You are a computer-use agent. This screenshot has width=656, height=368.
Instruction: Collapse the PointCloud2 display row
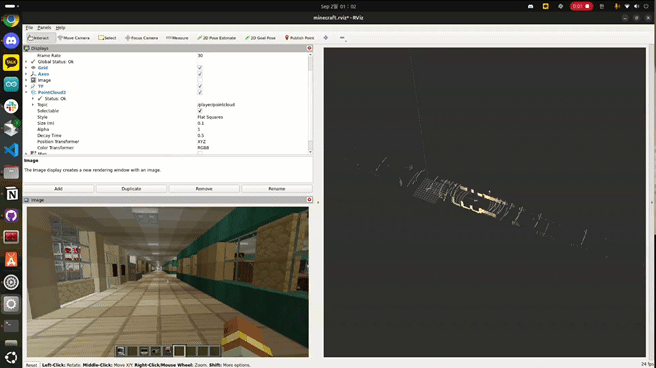[x=26, y=92]
